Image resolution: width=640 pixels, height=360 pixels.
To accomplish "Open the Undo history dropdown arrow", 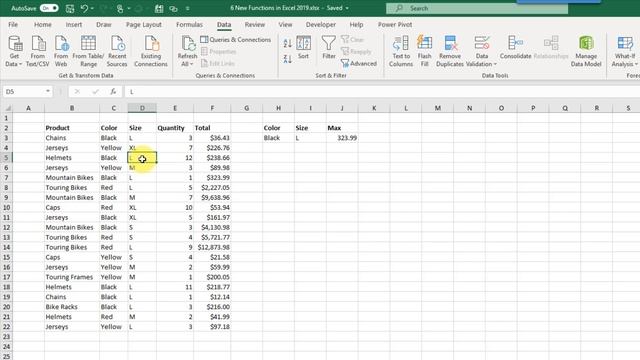I will point(92,8).
